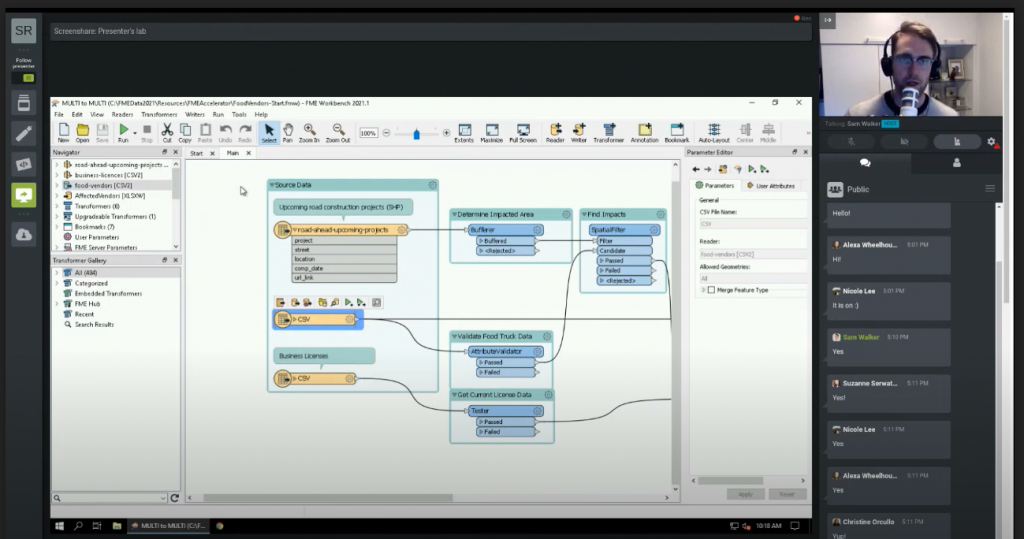The image size is (1024, 539).
Task: Collapse the Validate Food Truck Data bookmark
Action: point(455,336)
